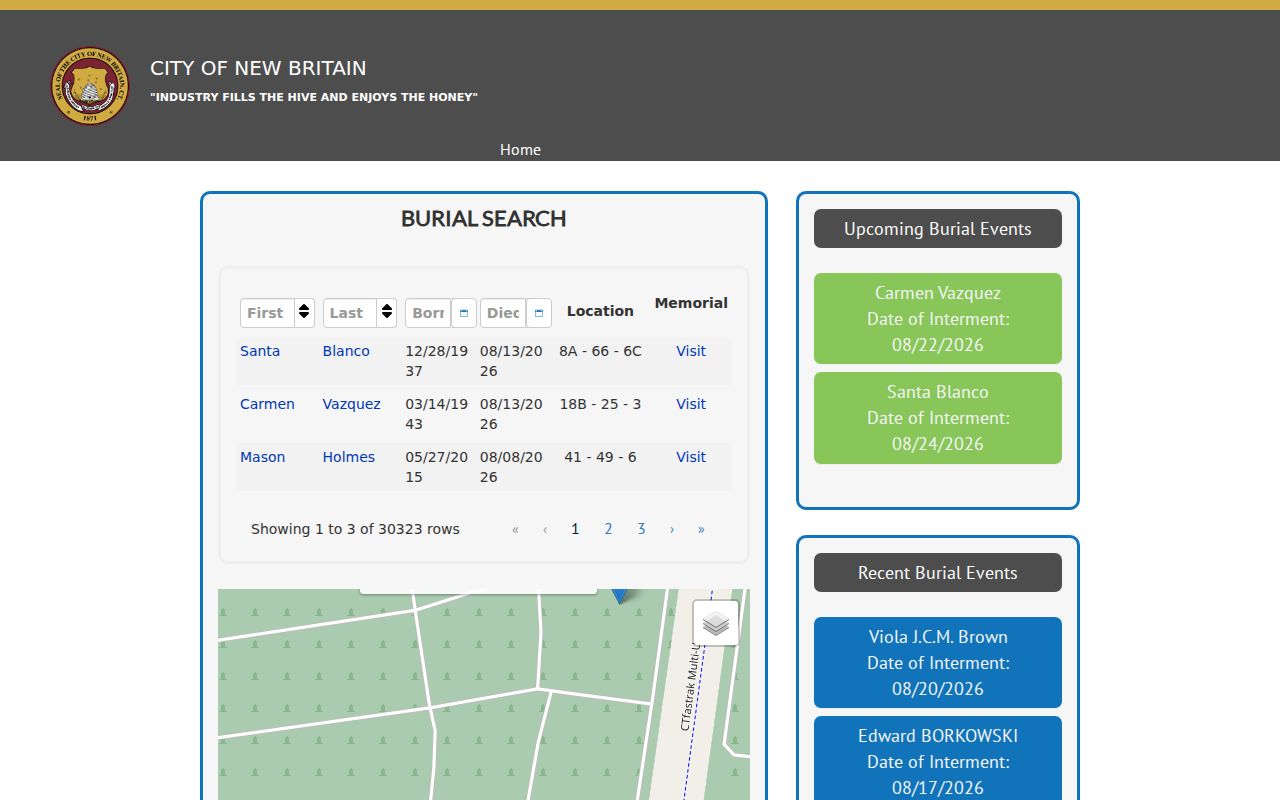Open Holmes last name link
Image resolution: width=1280 pixels, height=800 pixels.
348,457
